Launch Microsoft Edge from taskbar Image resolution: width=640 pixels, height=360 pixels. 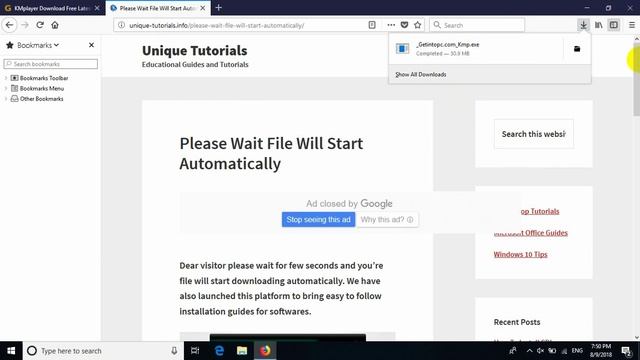click(219, 351)
